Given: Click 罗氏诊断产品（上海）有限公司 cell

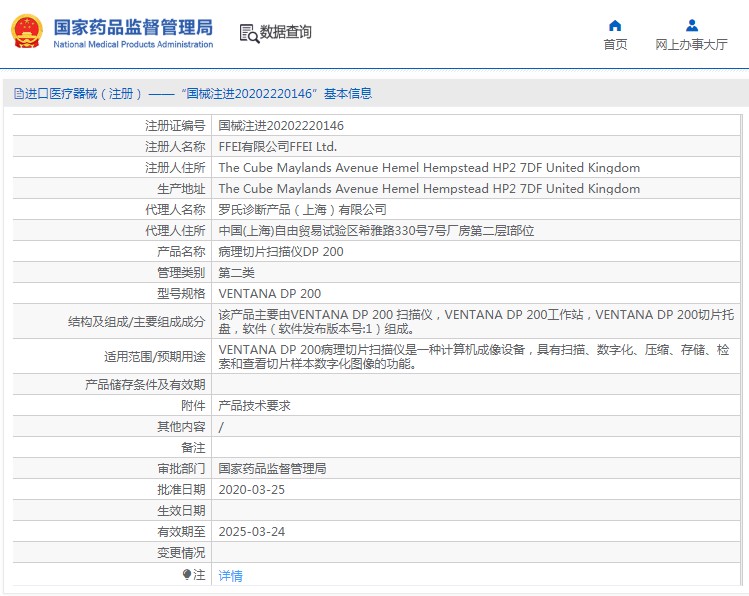Looking at the screenshot, I should point(302,210).
